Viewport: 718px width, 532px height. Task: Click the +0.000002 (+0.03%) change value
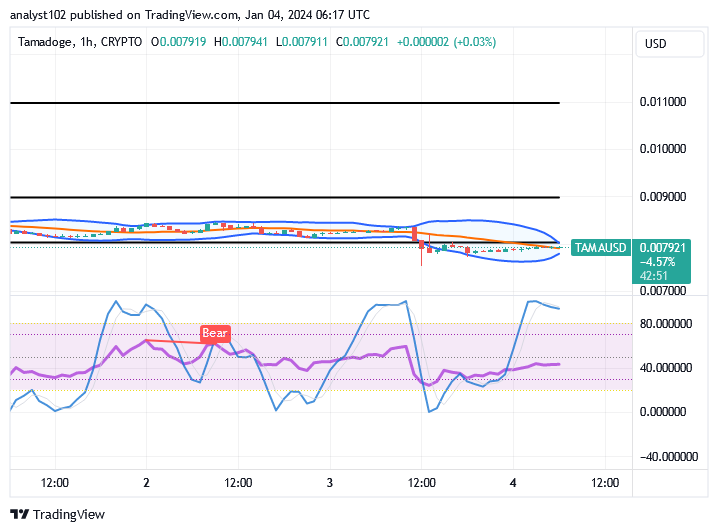(x=446, y=42)
